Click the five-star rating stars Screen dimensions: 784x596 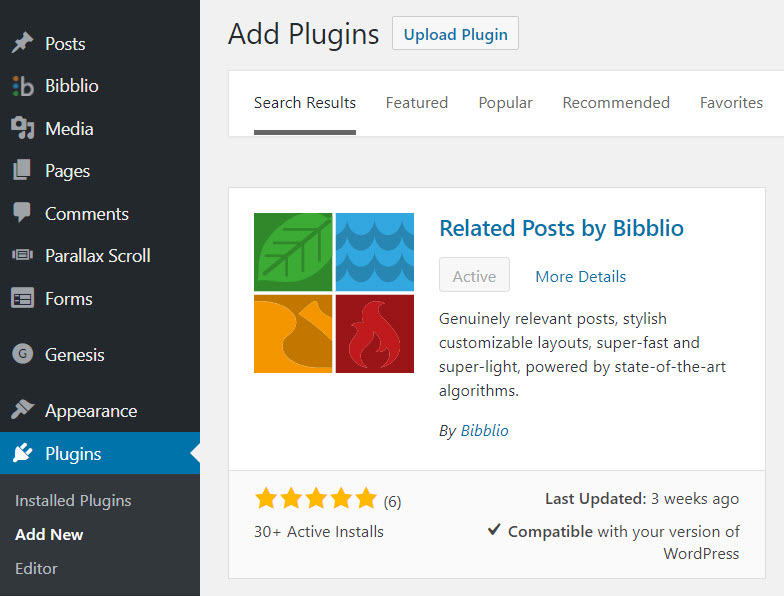(x=316, y=498)
